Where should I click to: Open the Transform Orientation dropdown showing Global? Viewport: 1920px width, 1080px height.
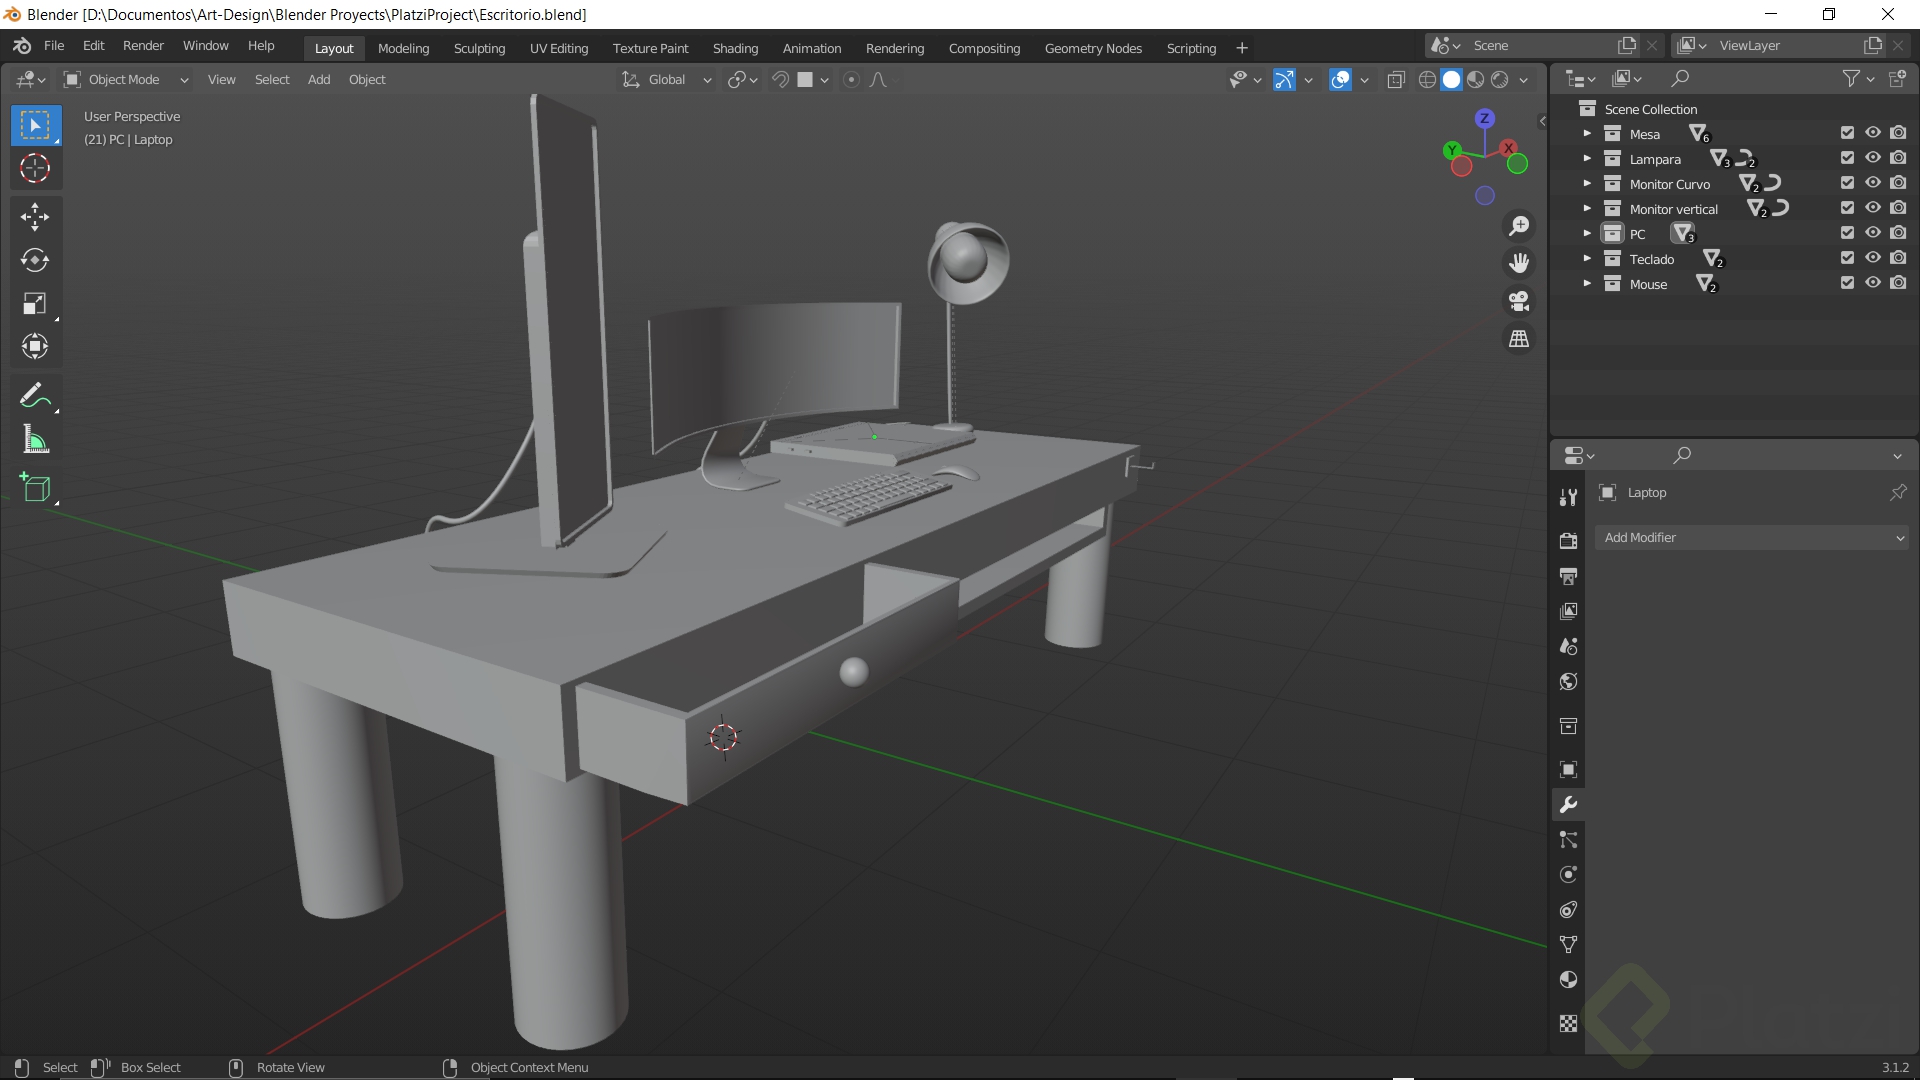(x=666, y=79)
